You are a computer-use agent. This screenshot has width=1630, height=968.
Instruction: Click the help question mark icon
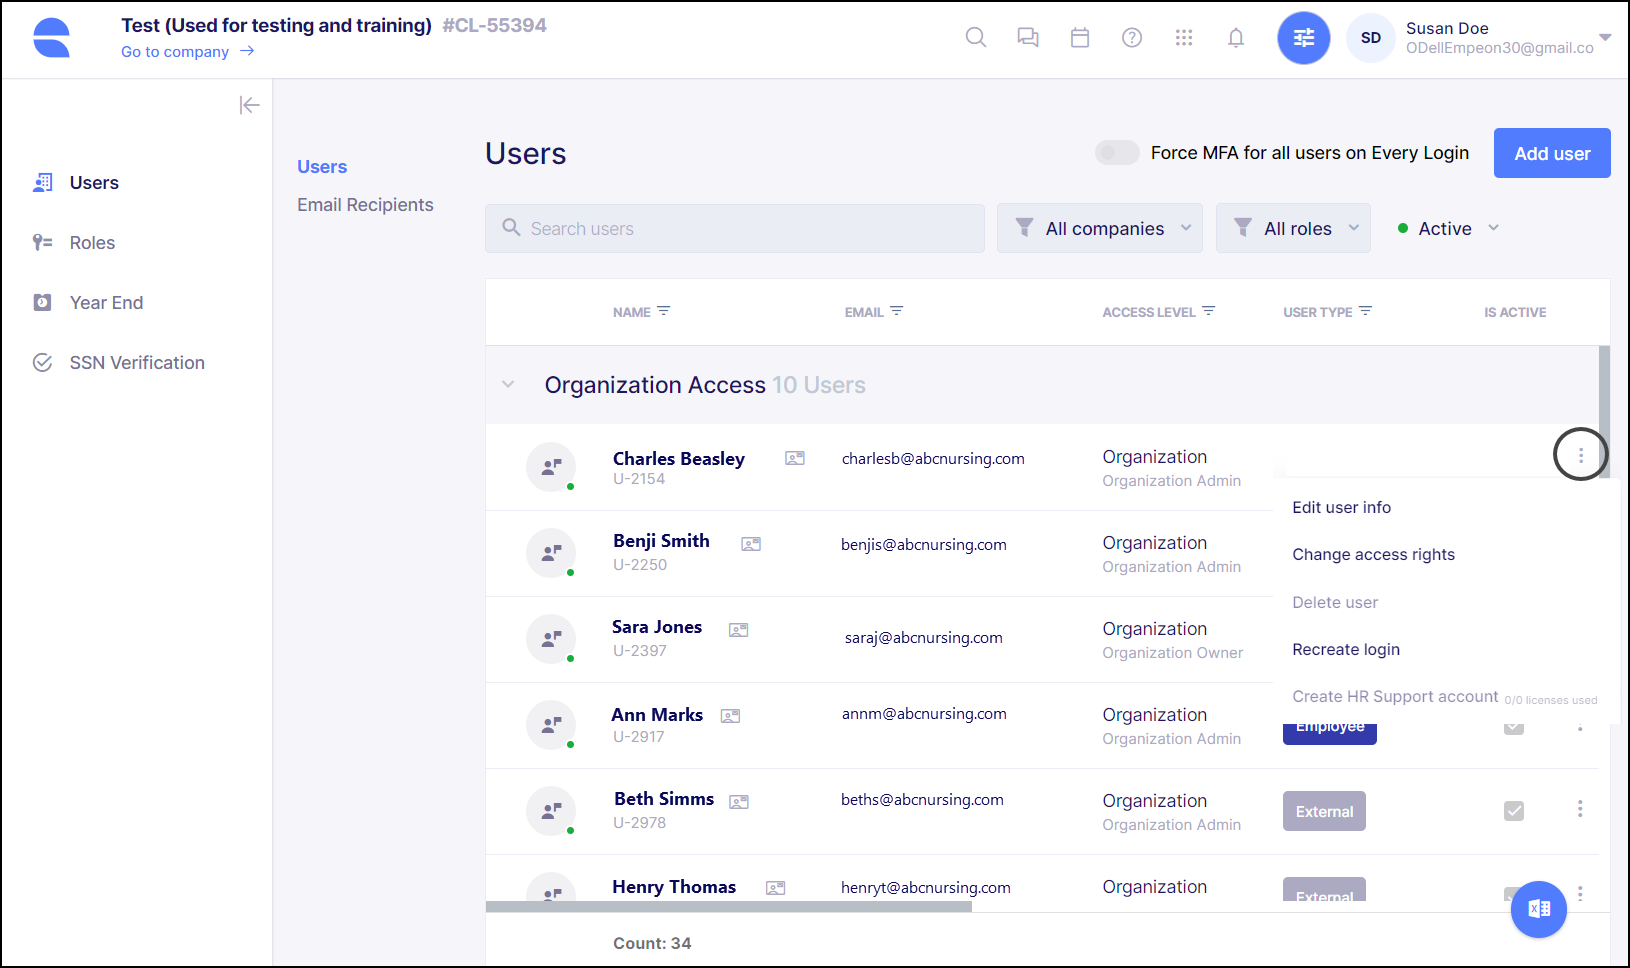(x=1132, y=37)
